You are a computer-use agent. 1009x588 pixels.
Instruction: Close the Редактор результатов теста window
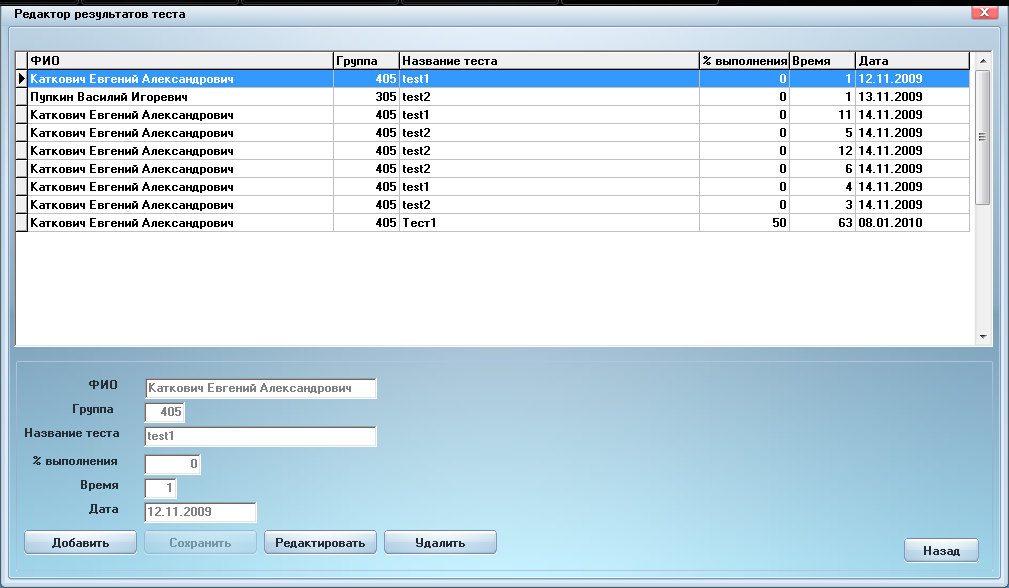point(985,12)
